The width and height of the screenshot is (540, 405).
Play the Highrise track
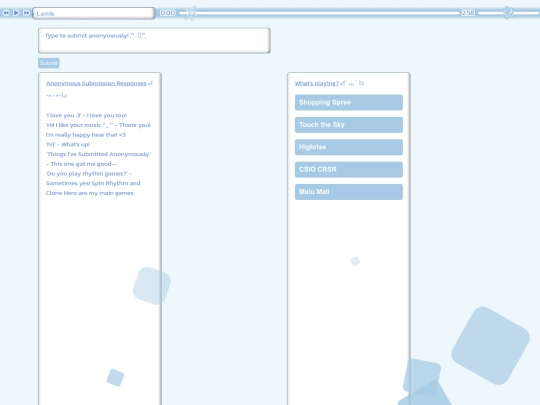pos(349,147)
